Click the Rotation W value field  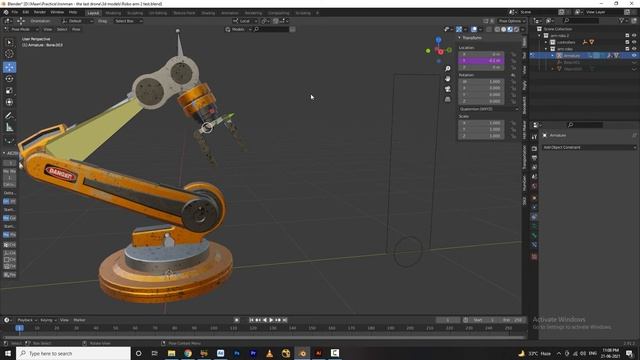pos(481,82)
